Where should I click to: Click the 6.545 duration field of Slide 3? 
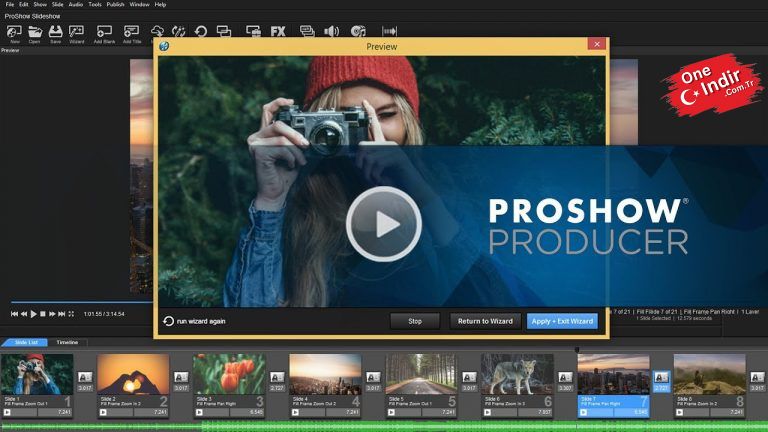pyautogui.click(x=249, y=412)
